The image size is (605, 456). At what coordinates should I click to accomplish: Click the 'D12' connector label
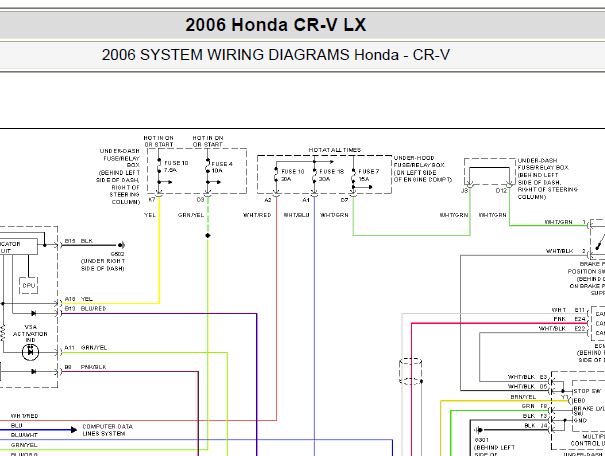tap(501, 191)
